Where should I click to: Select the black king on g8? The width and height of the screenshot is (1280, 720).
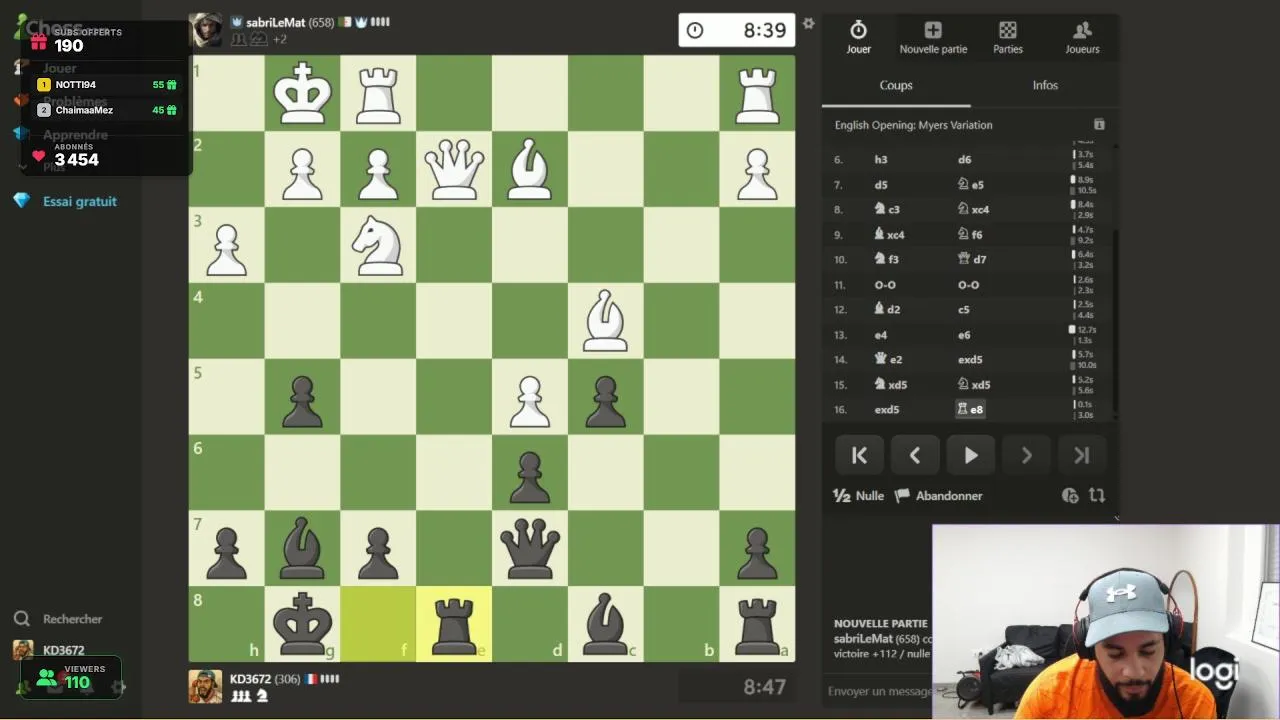[x=303, y=624]
